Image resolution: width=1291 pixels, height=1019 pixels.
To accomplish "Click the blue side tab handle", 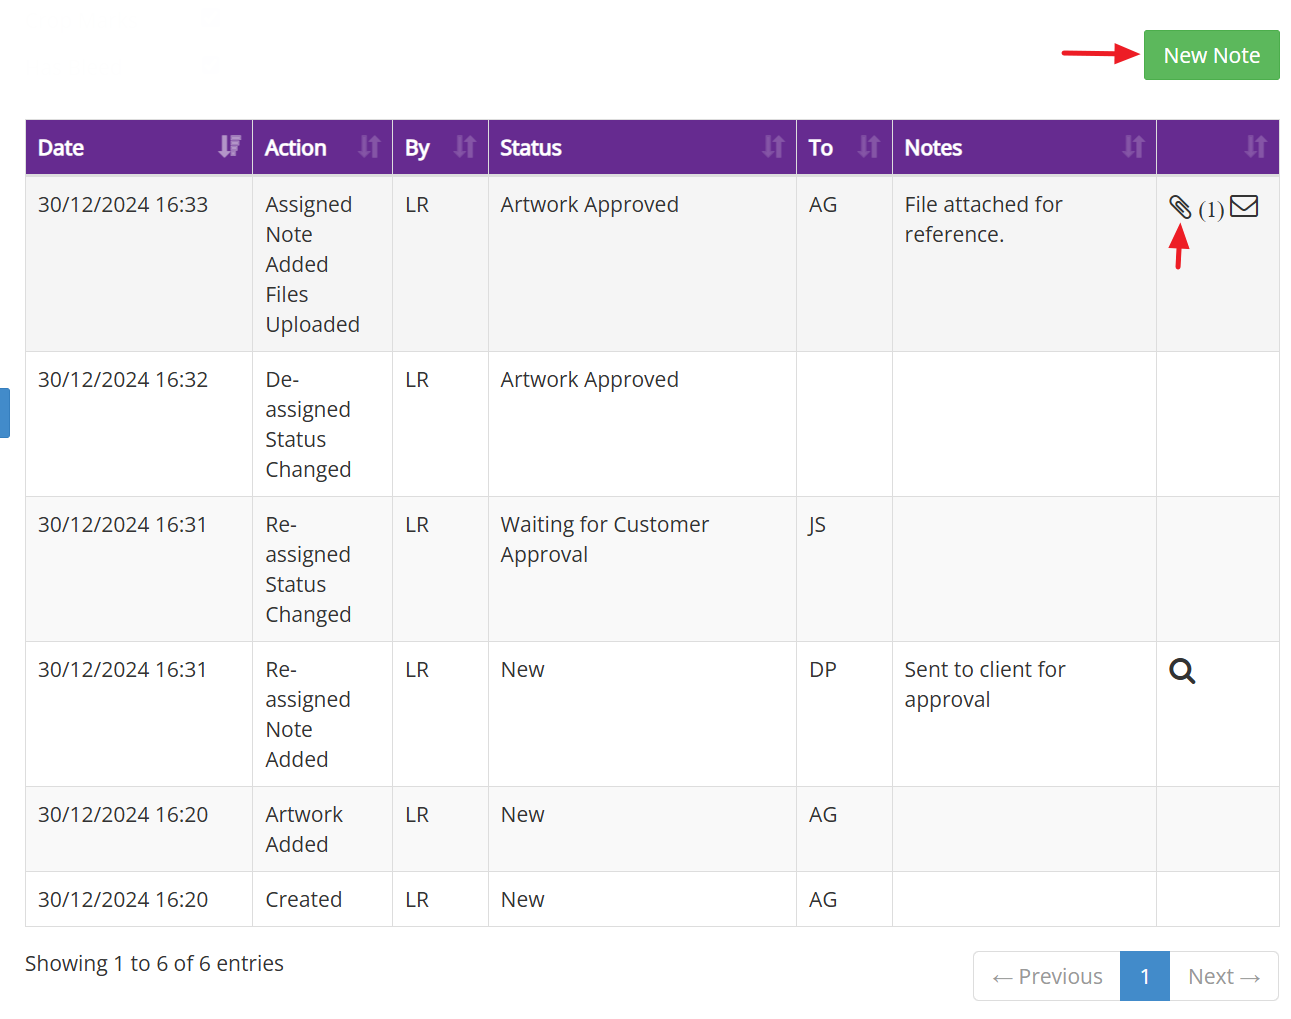I will [x=4, y=413].
